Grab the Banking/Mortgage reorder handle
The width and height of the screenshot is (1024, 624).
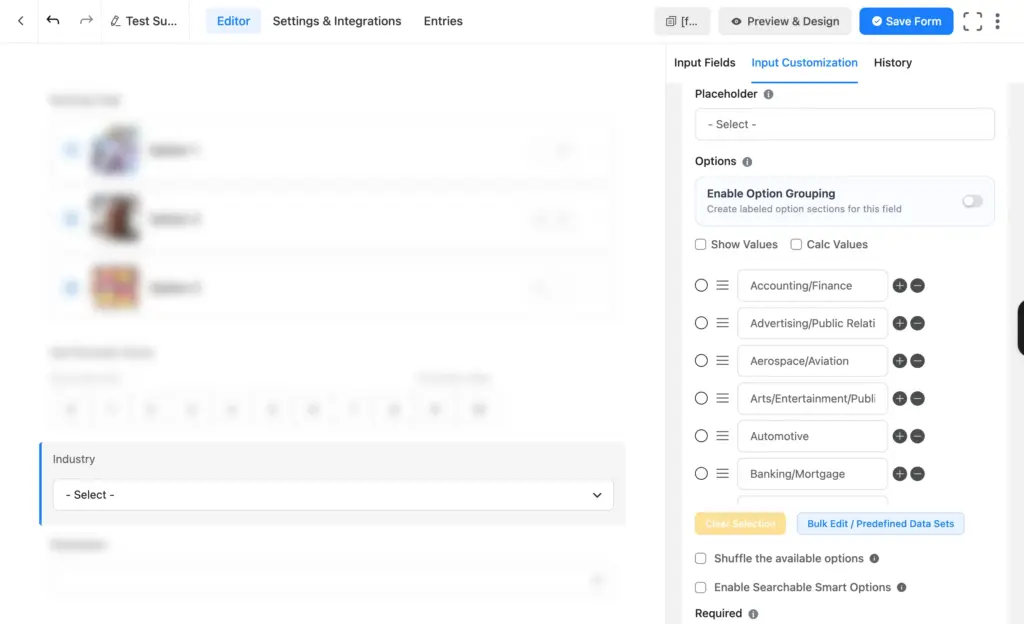tap(722, 474)
